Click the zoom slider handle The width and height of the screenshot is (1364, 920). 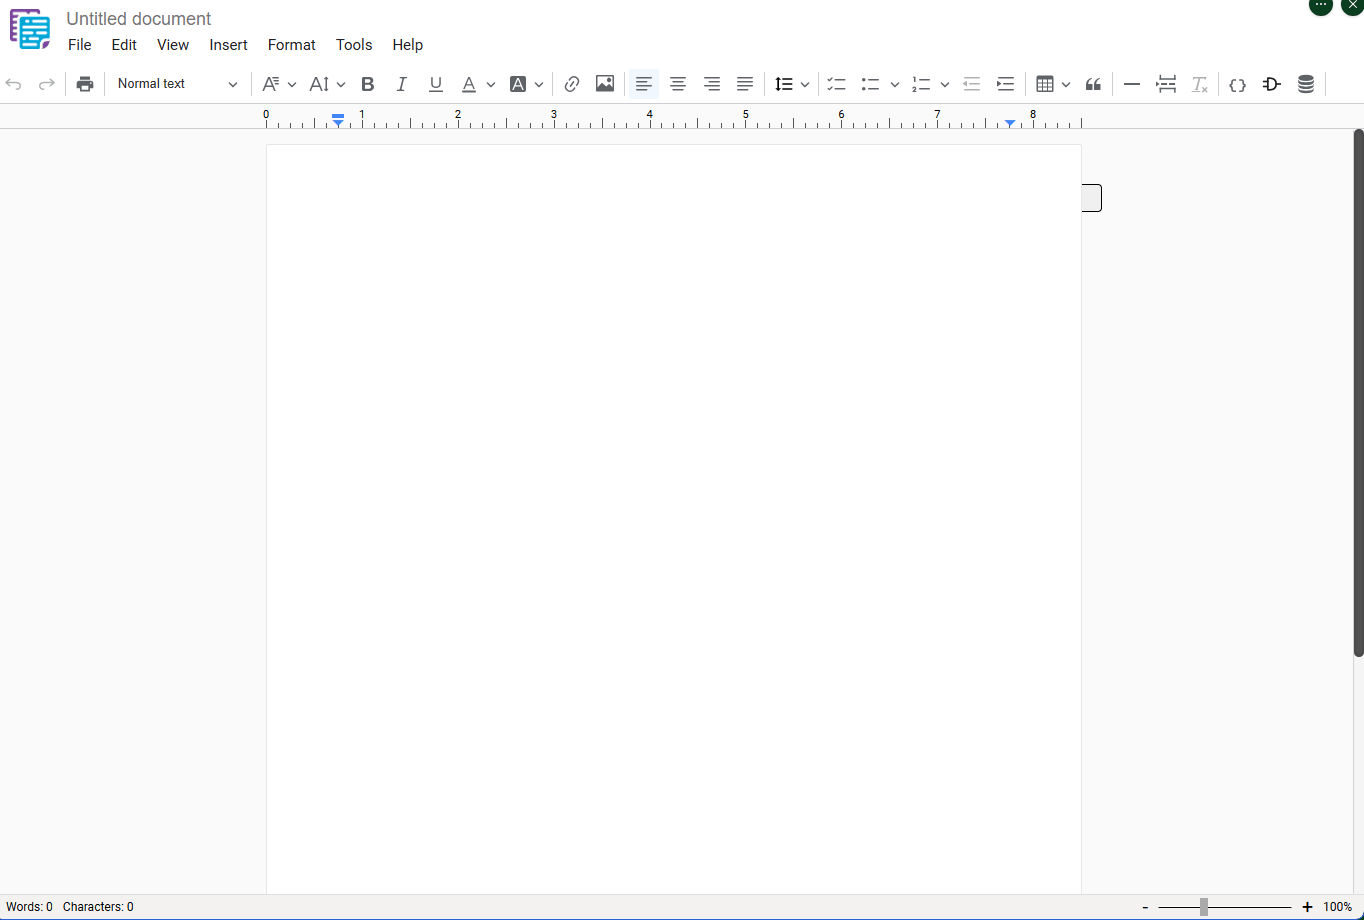click(1204, 907)
